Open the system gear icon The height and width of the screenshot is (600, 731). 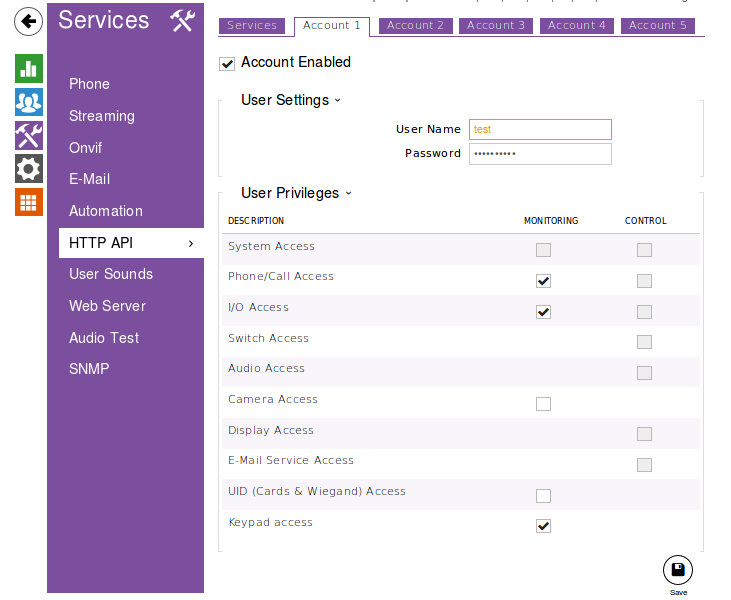[29, 168]
